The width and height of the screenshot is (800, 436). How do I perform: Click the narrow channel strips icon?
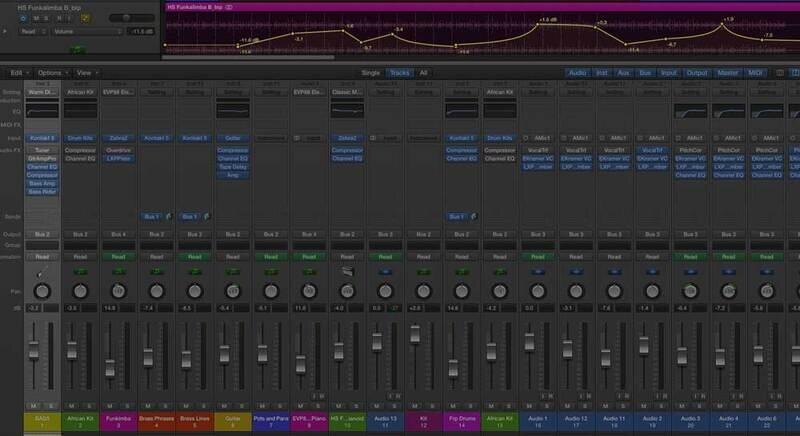point(780,73)
